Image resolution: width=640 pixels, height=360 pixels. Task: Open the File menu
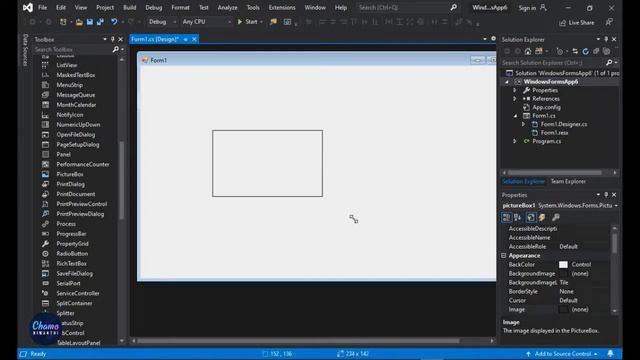click(42, 7)
